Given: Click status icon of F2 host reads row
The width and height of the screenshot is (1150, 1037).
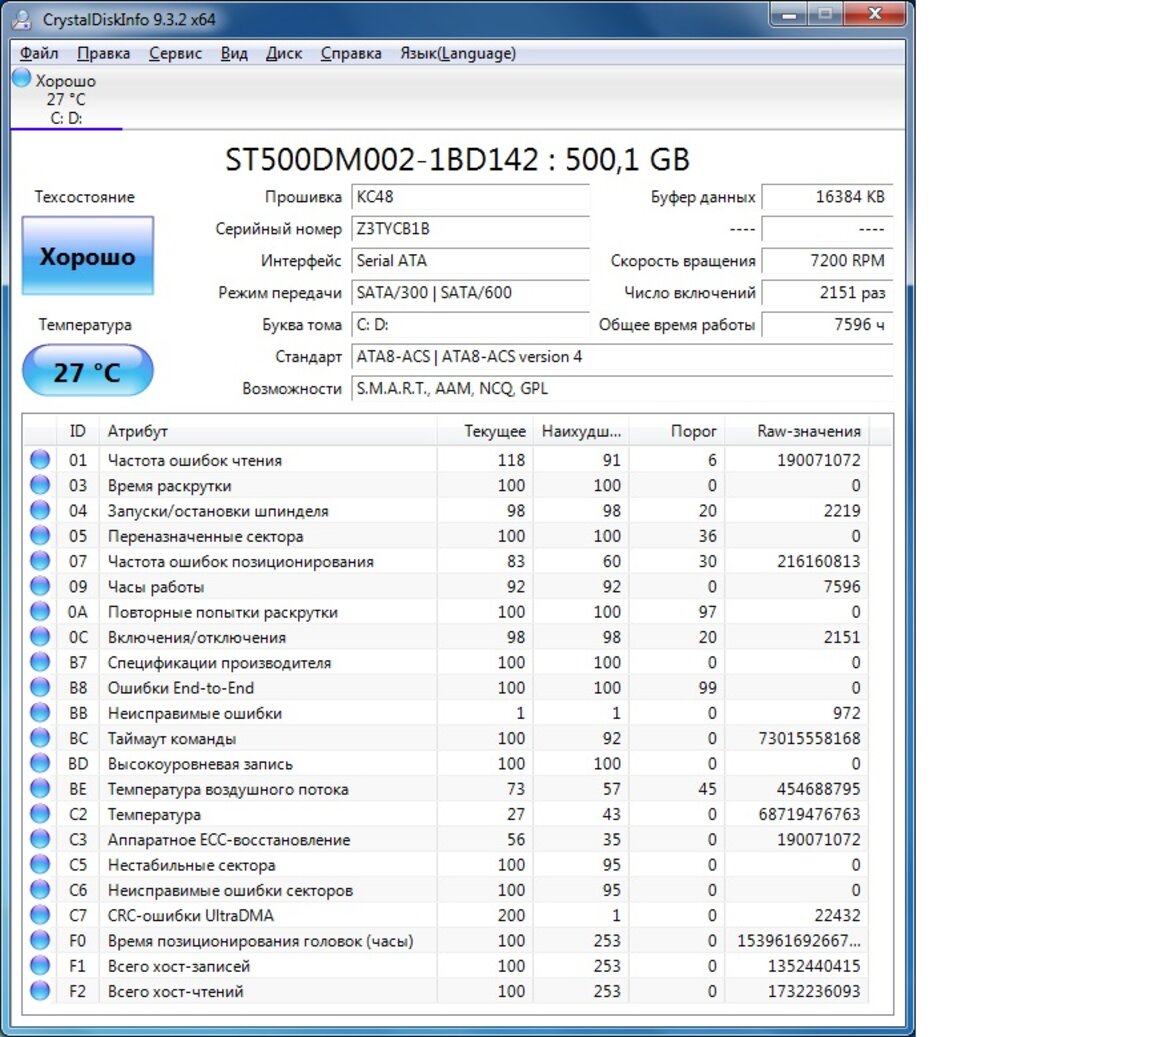Looking at the screenshot, I should (x=40, y=991).
